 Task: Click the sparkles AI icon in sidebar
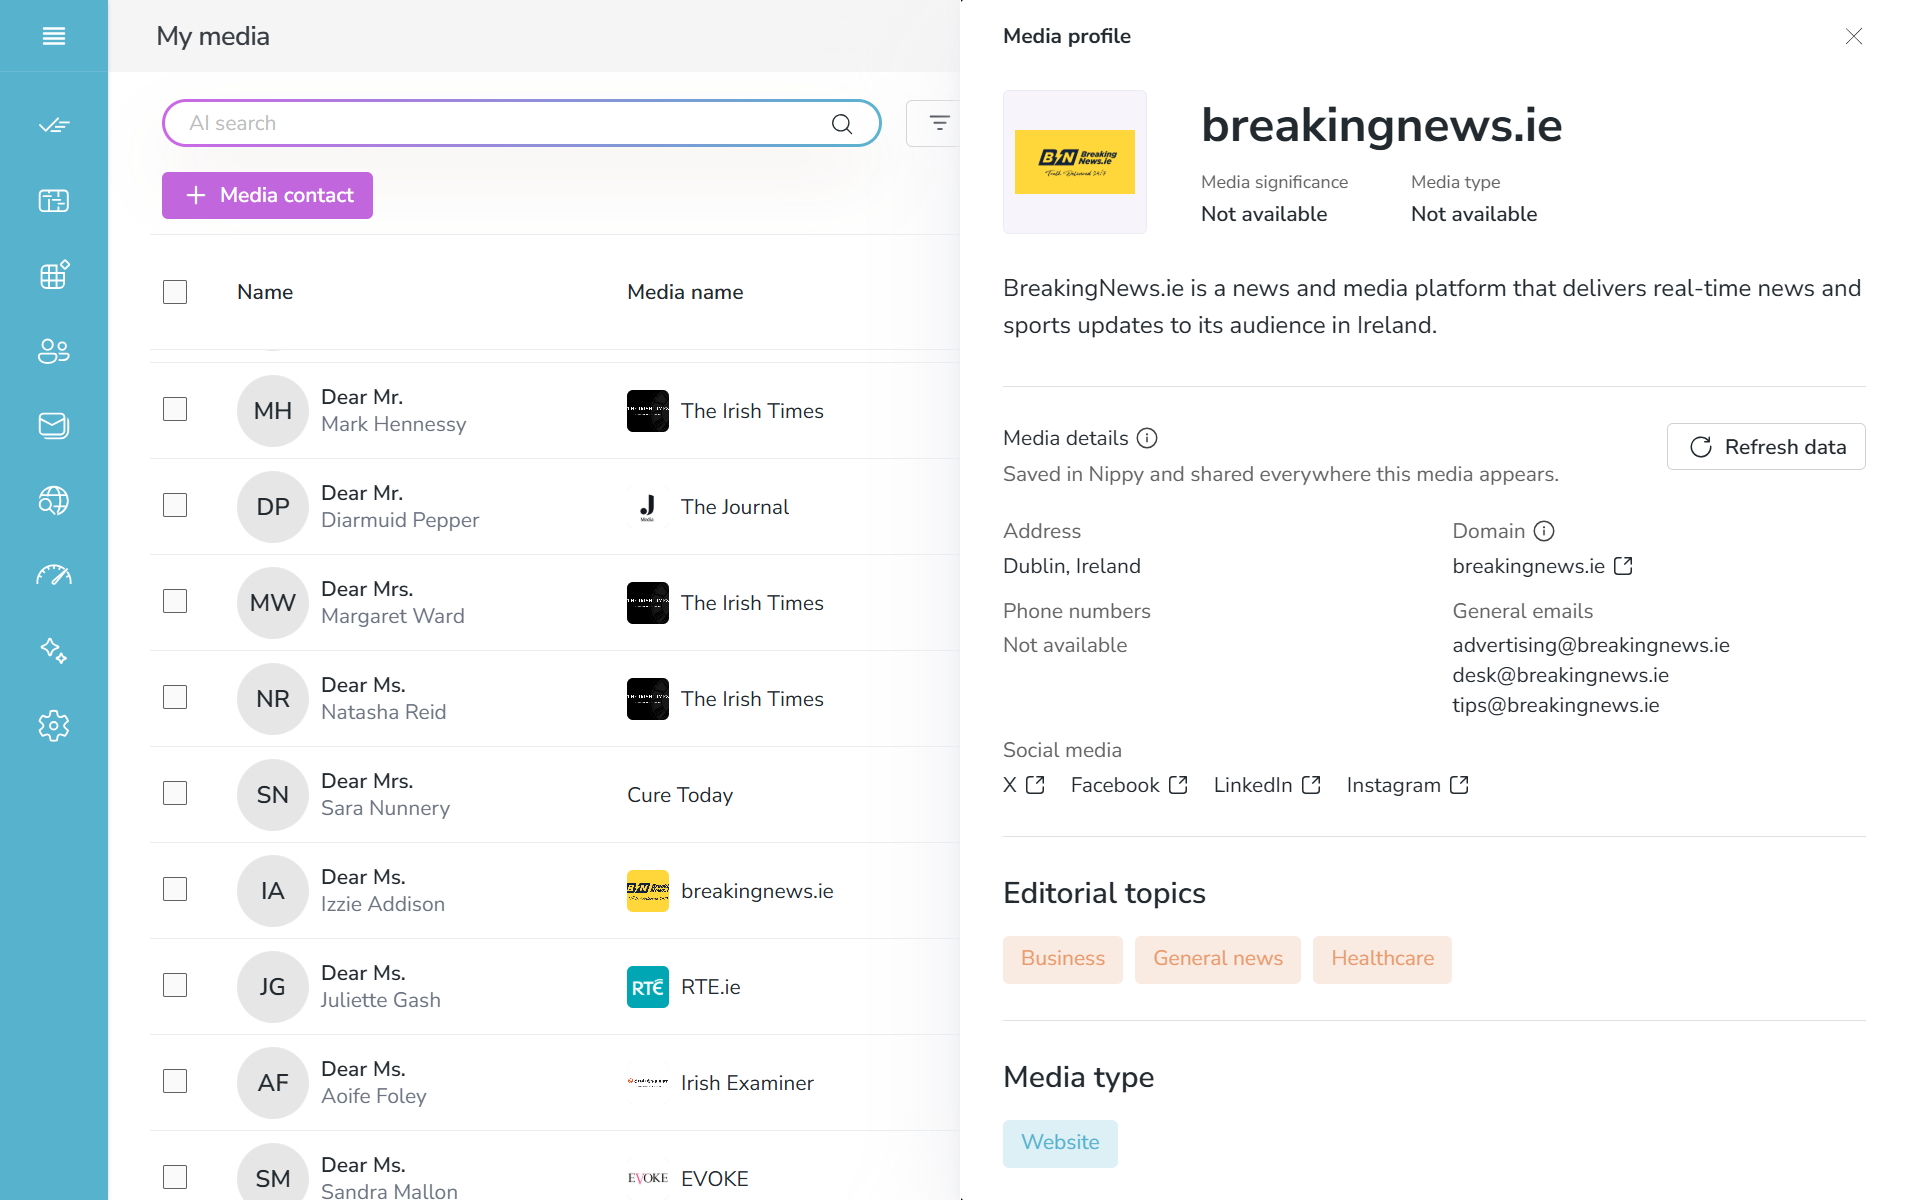click(x=54, y=650)
